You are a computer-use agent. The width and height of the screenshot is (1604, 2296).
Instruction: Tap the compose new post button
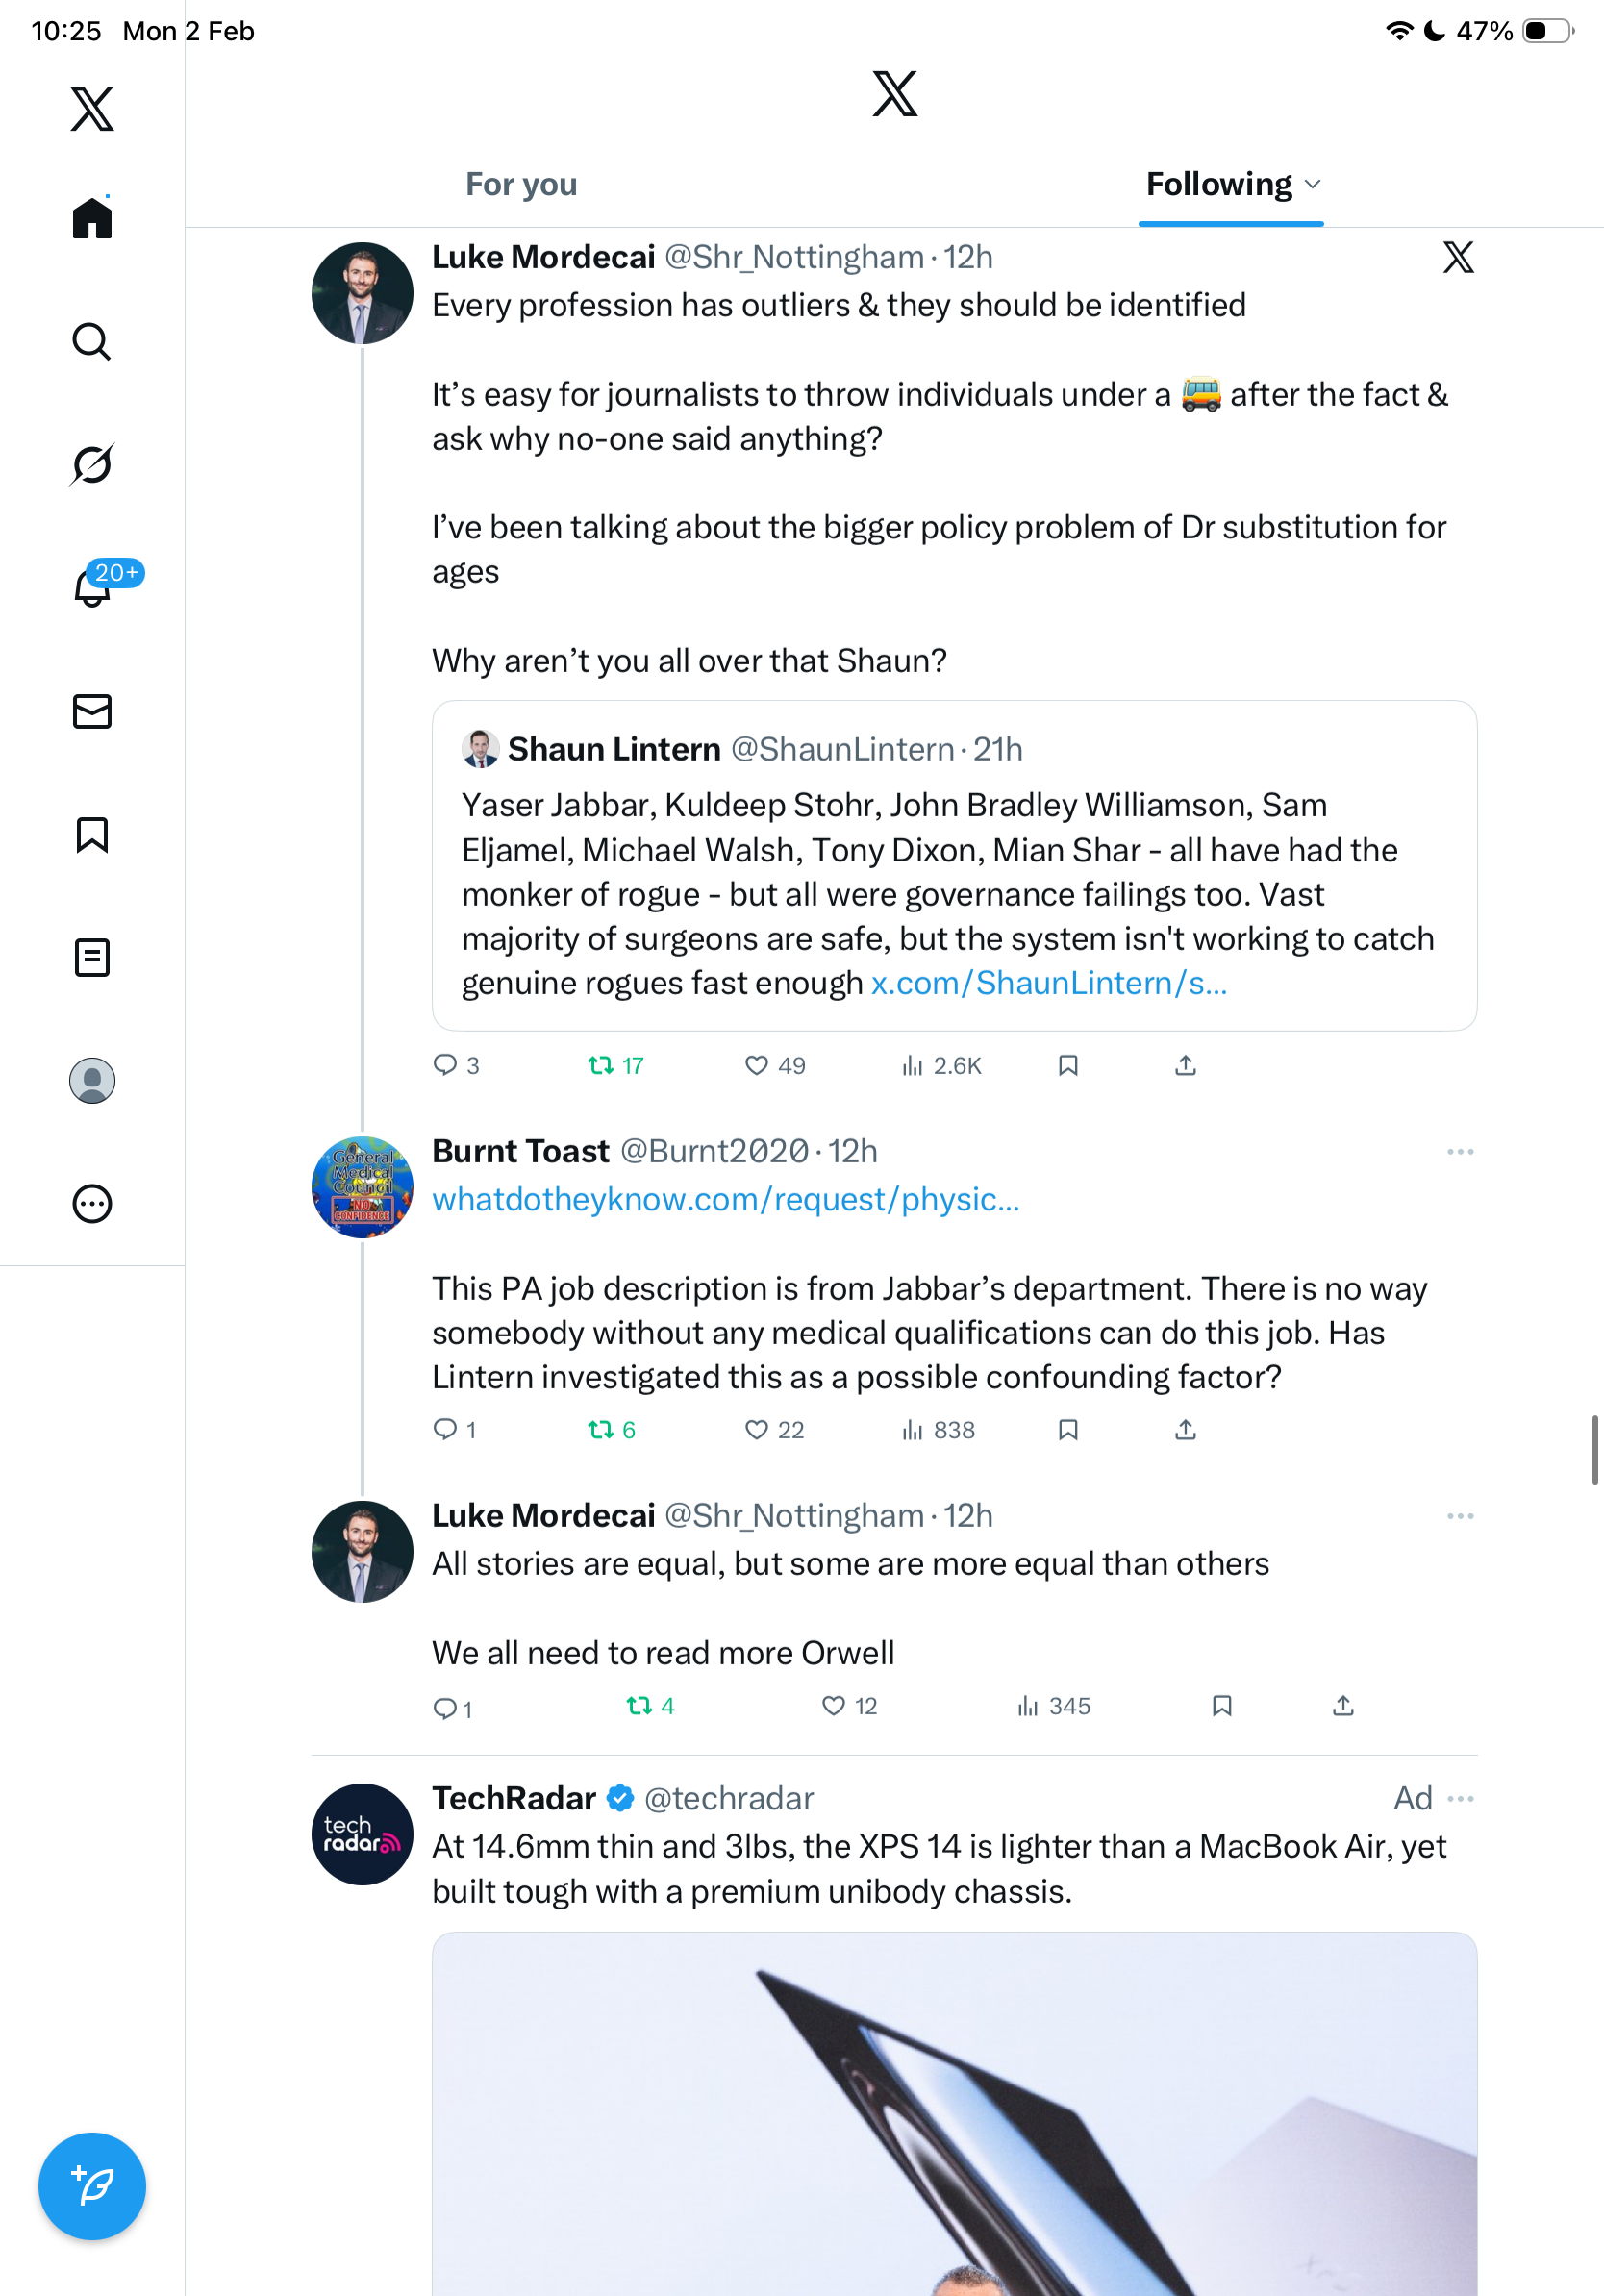(x=92, y=2186)
